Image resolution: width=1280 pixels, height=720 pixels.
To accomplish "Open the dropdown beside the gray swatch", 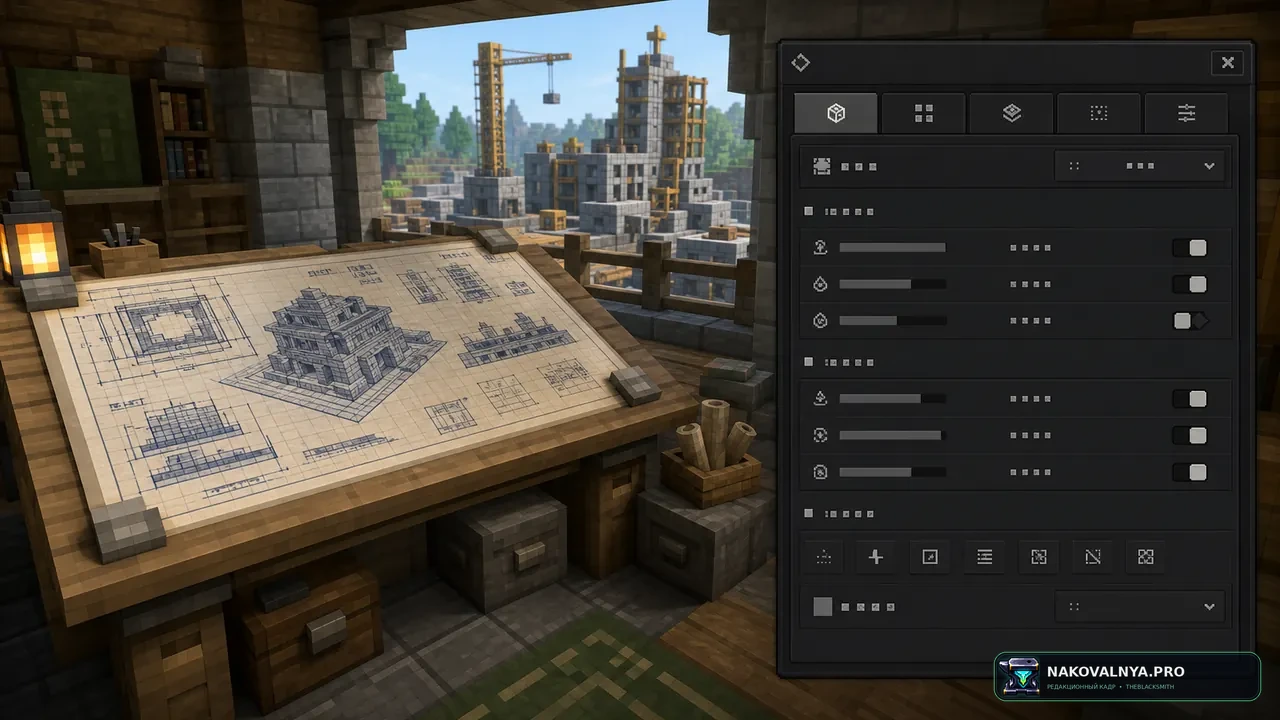I will tap(1140, 606).
